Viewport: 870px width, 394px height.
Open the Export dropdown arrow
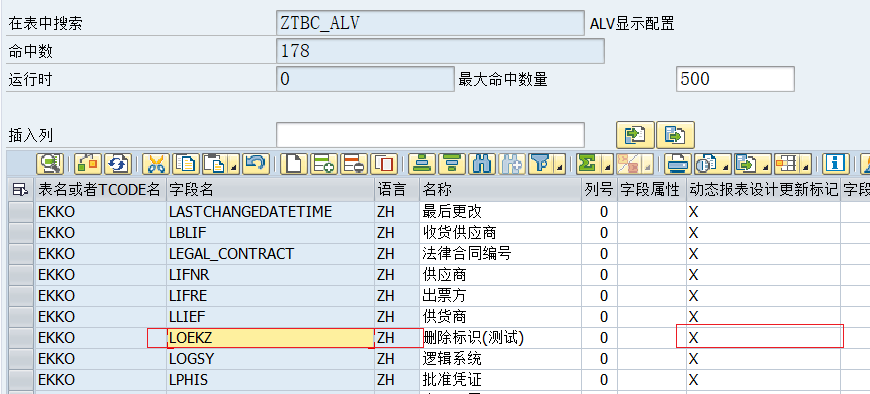click(x=766, y=164)
